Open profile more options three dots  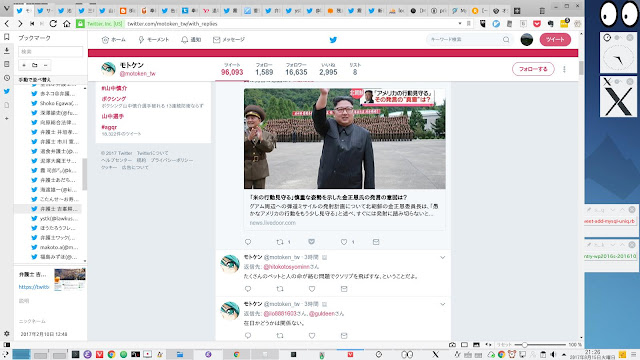pyautogui.click(x=564, y=69)
